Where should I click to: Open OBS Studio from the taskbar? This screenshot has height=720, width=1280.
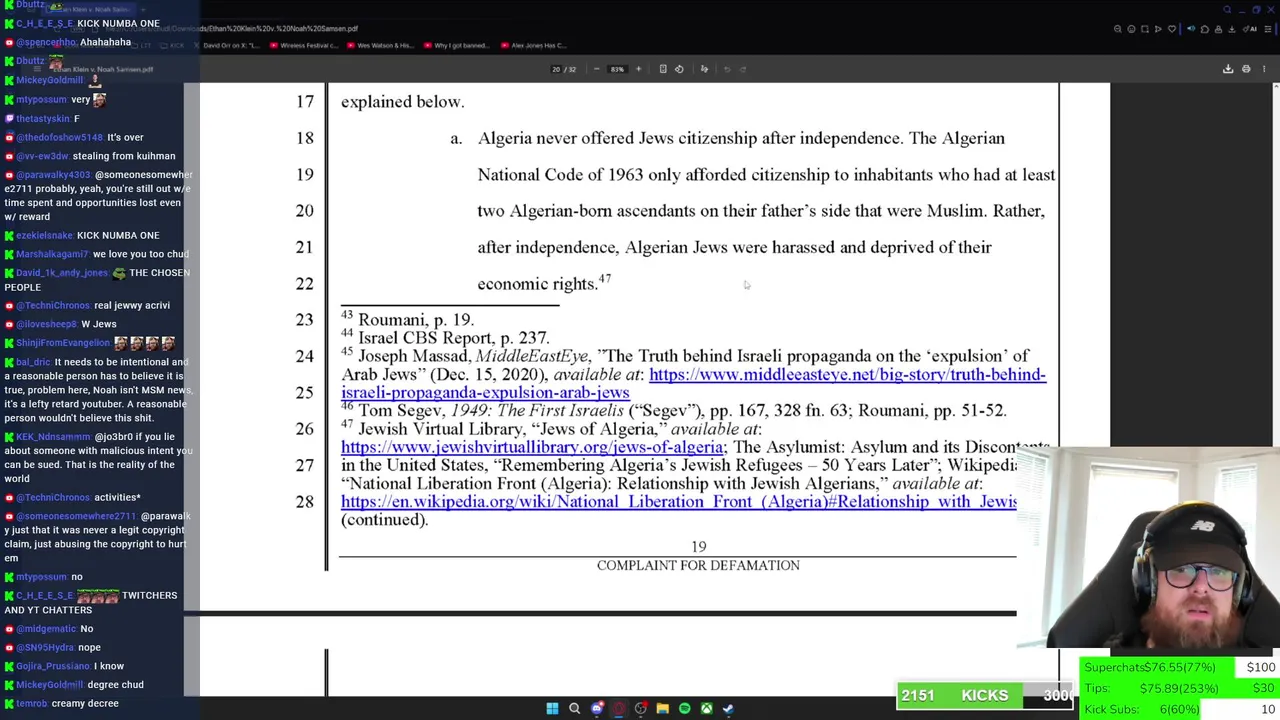pos(641,708)
